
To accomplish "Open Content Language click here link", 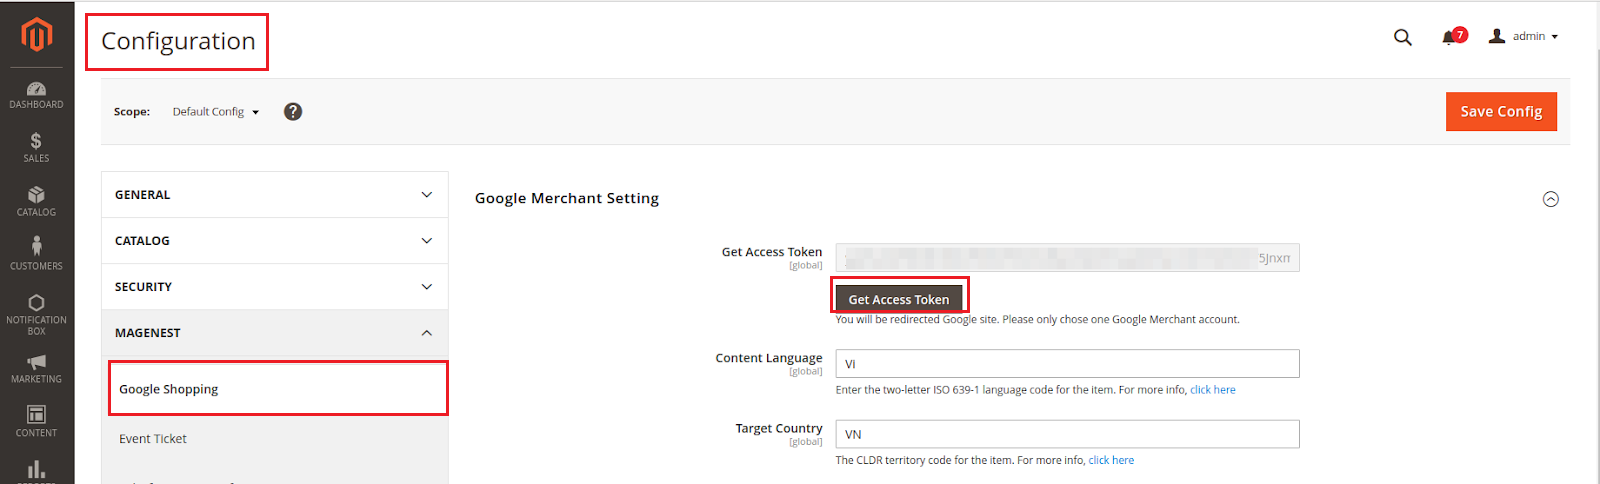I will (x=1212, y=390).
